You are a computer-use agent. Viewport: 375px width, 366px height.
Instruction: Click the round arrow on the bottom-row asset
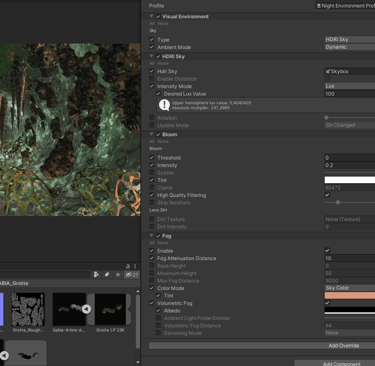point(4,355)
